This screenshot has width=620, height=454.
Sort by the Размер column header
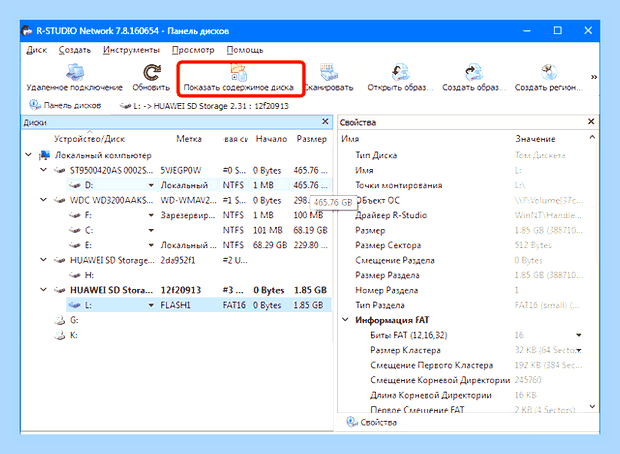312,139
